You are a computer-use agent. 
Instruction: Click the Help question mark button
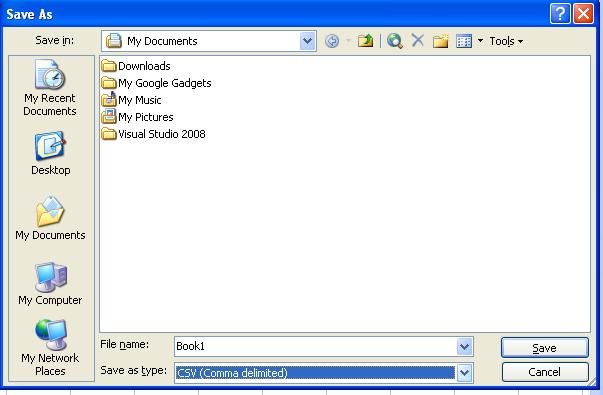click(x=560, y=14)
